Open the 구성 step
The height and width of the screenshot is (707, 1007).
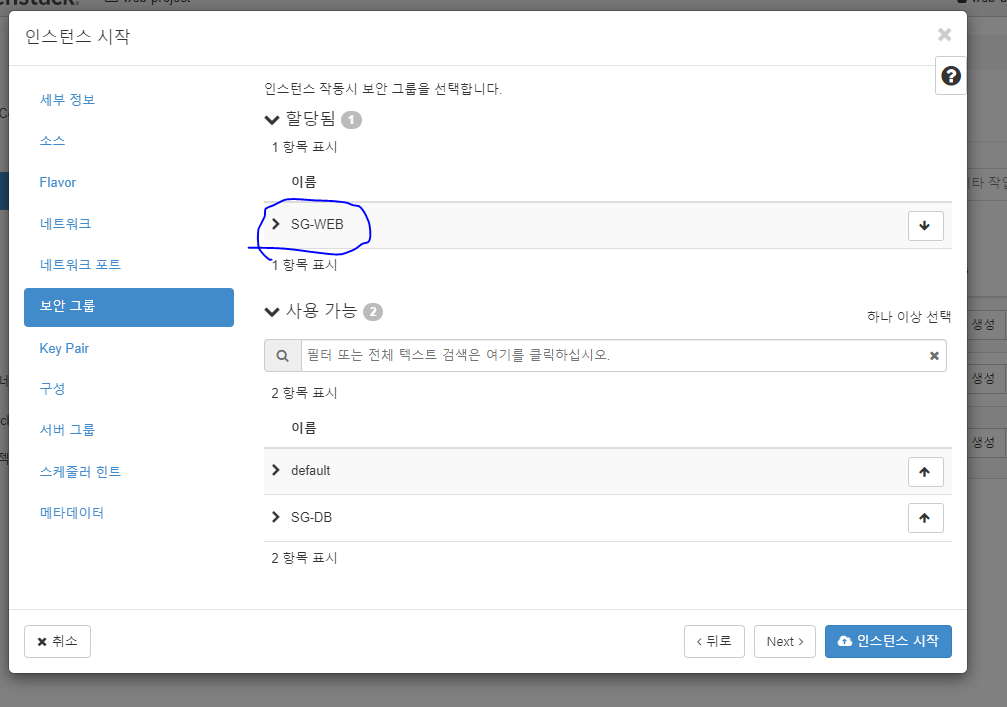(x=52, y=388)
